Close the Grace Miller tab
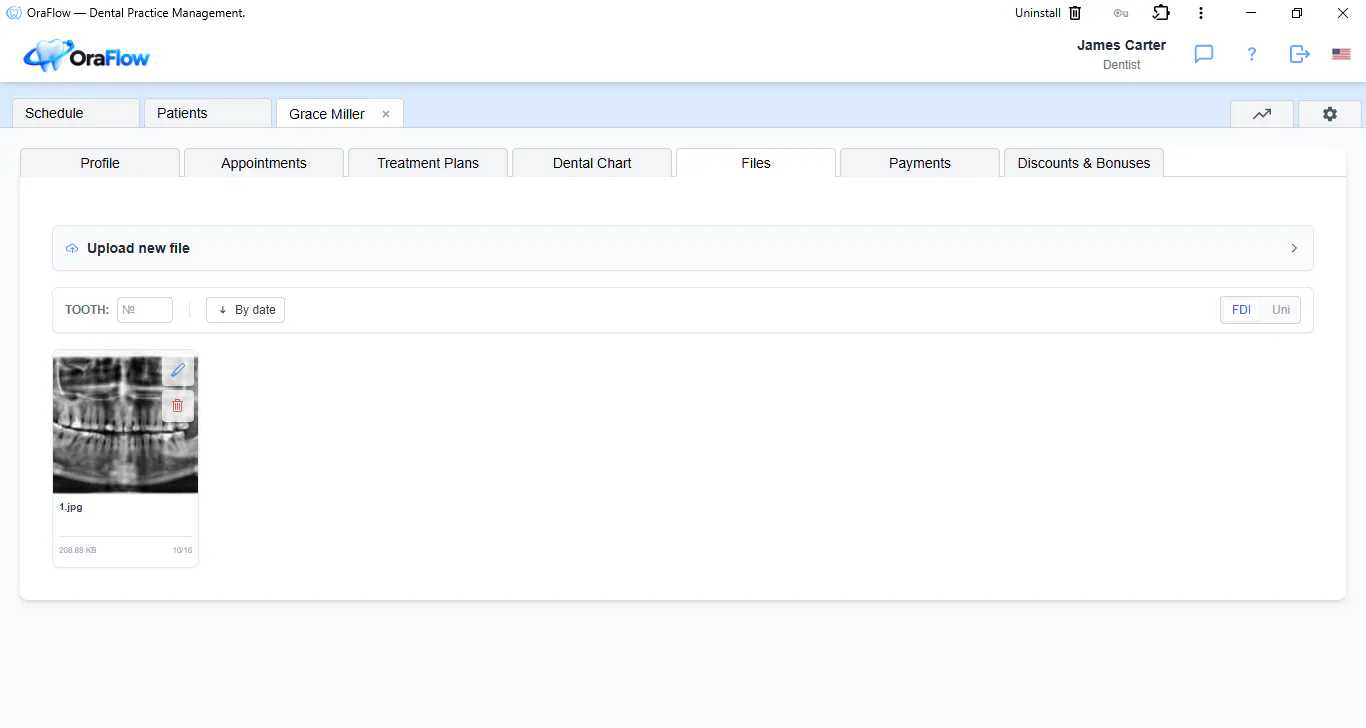1366x728 pixels. 386,114
